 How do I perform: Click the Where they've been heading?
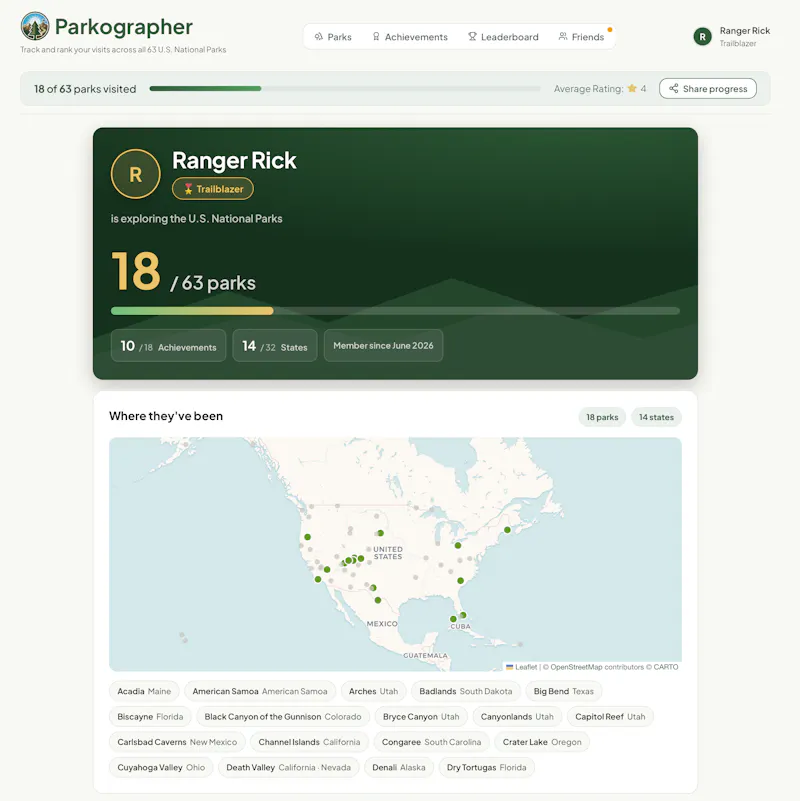166,416
